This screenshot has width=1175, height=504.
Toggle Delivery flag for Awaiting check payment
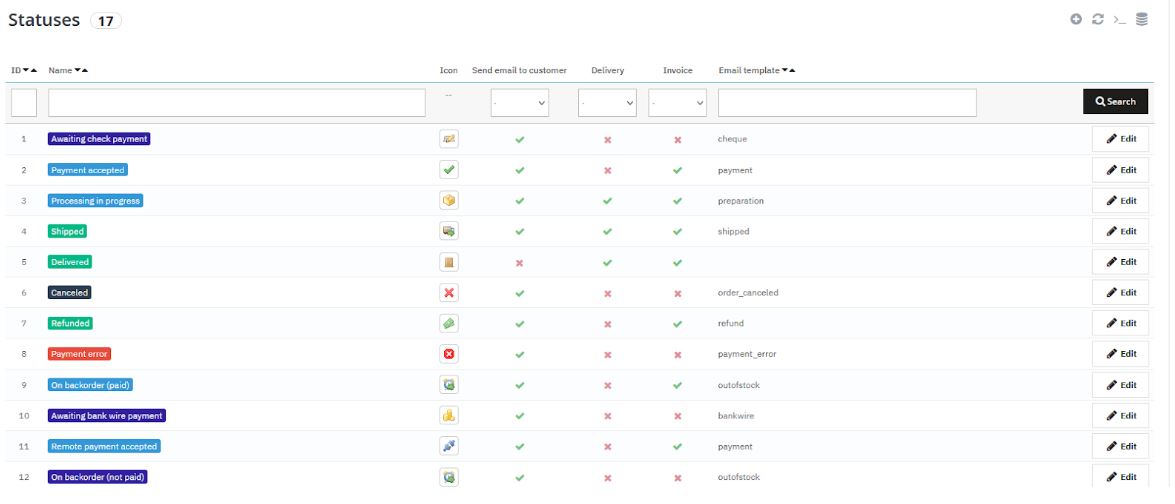pyautogui.click(x=607, y=140)
